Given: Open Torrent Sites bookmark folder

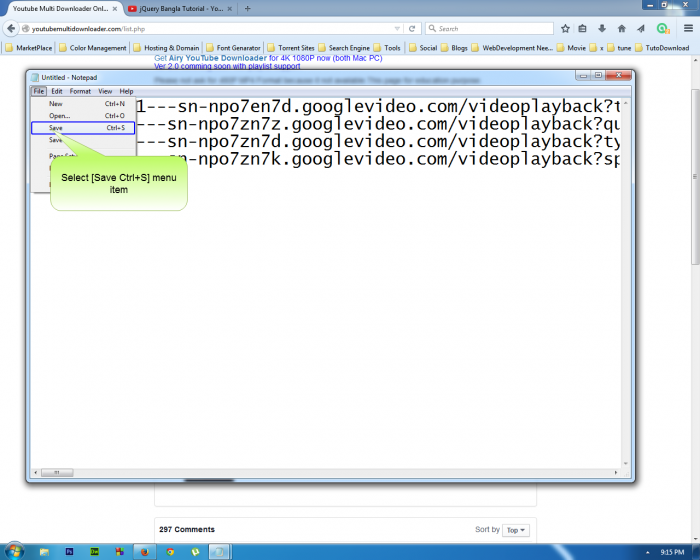Looking at the screenshot, I should tap(291, 48).
